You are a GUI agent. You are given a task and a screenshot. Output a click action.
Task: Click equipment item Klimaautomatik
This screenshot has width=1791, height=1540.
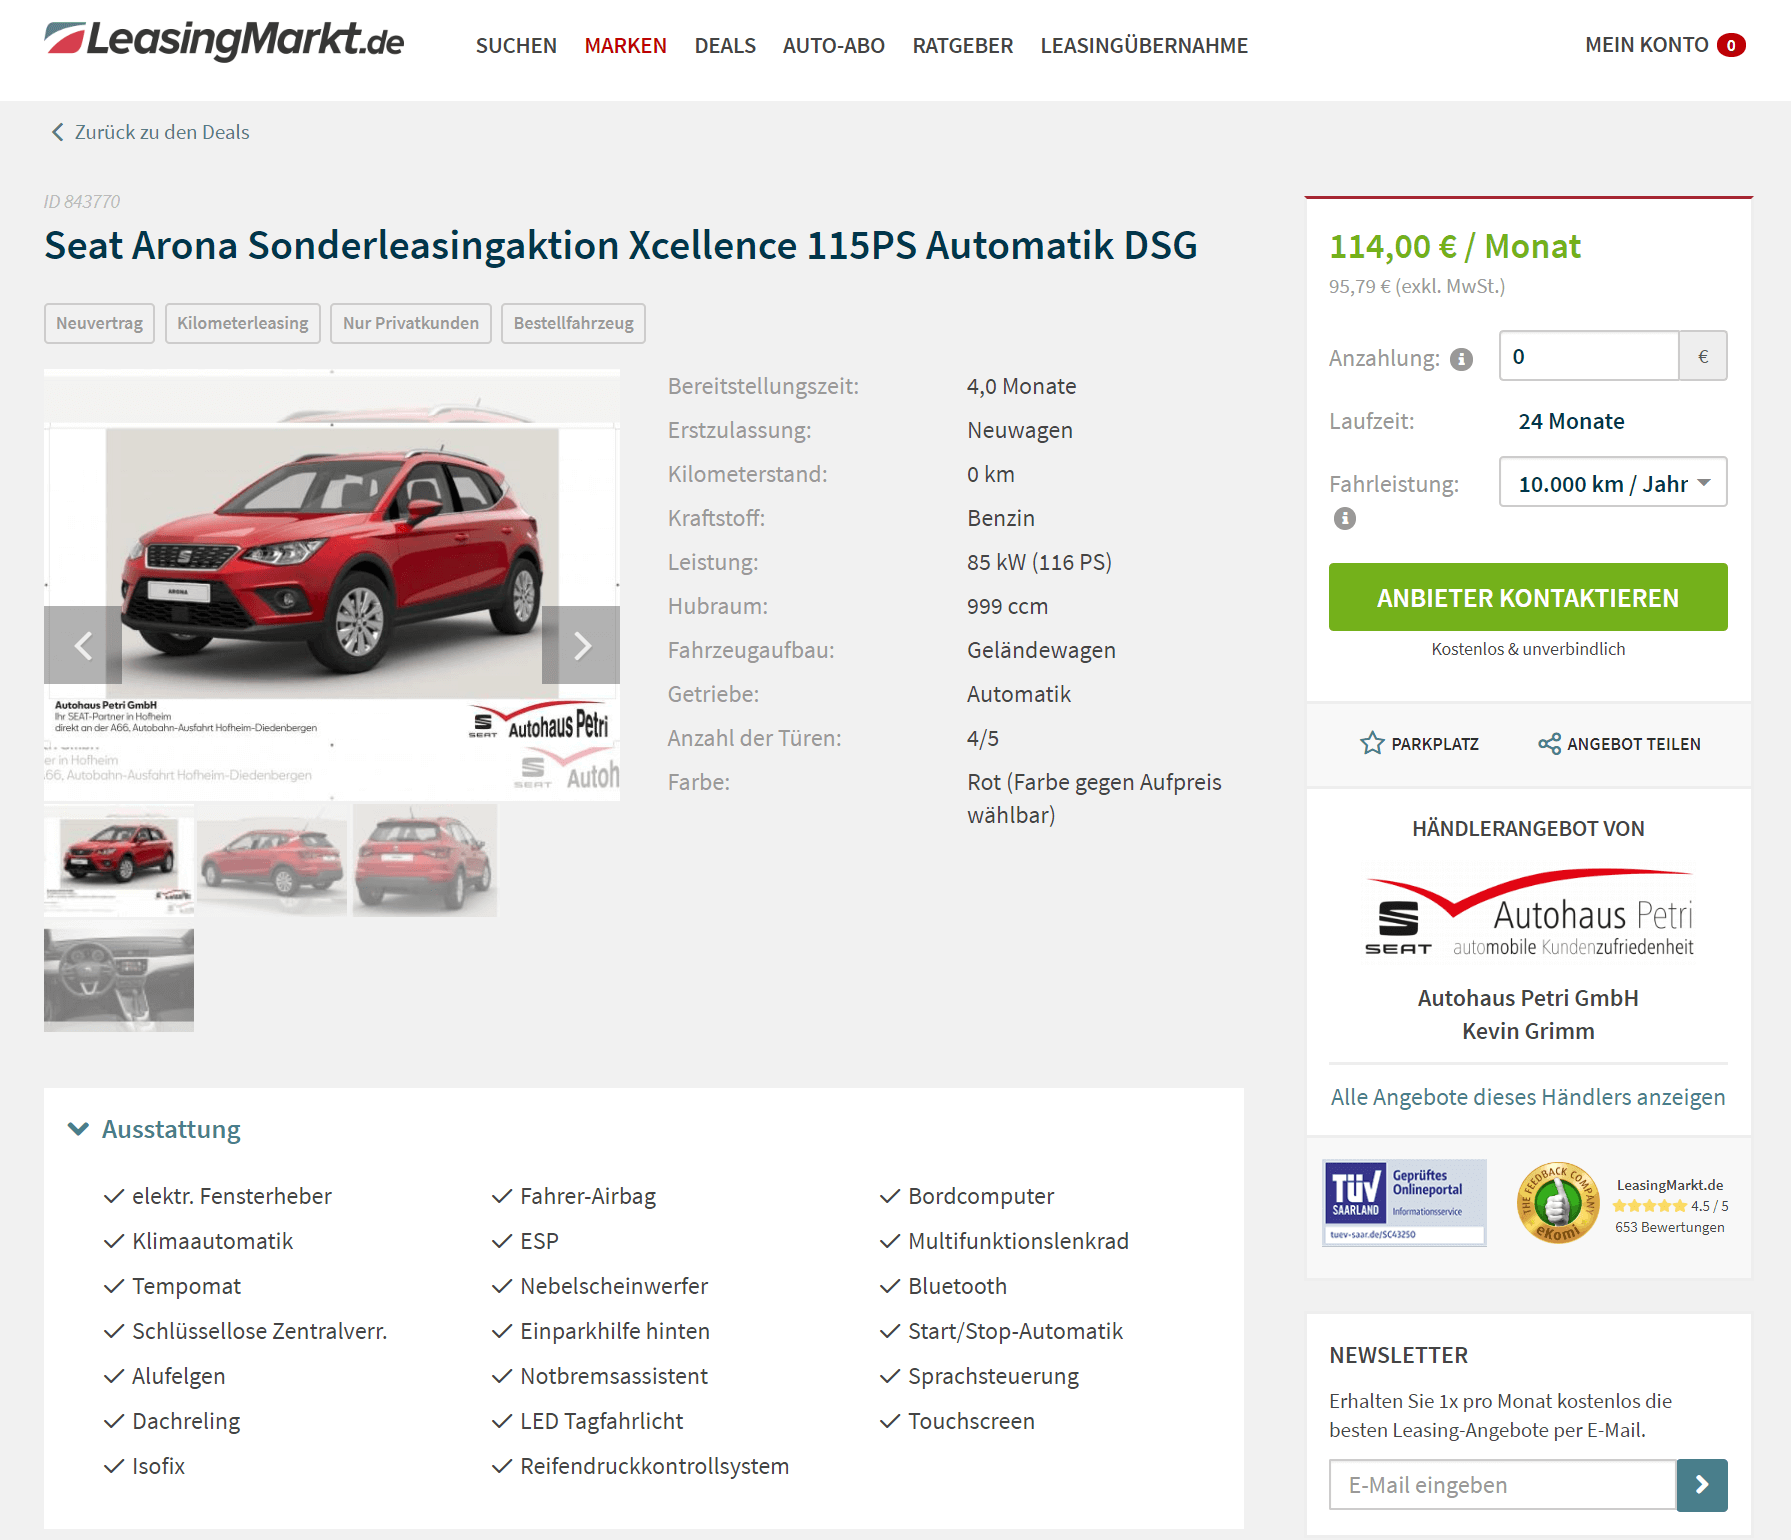click(212, 1241)
